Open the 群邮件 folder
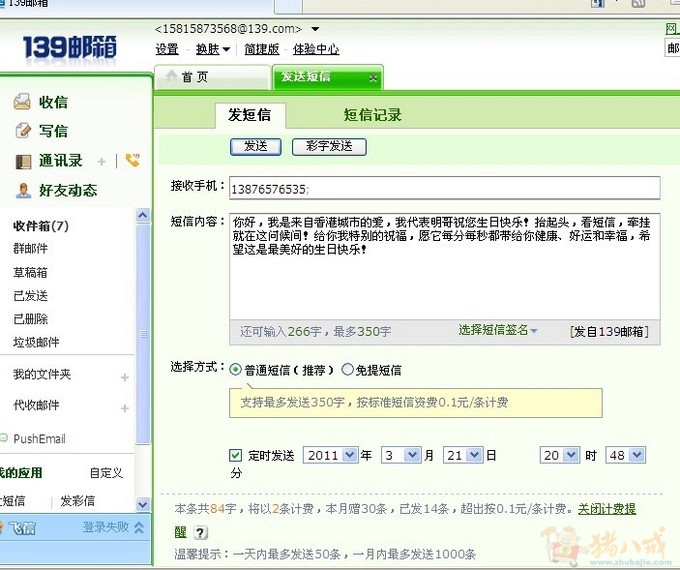Viewport: 680px width, 570px height. pos(30,249)
